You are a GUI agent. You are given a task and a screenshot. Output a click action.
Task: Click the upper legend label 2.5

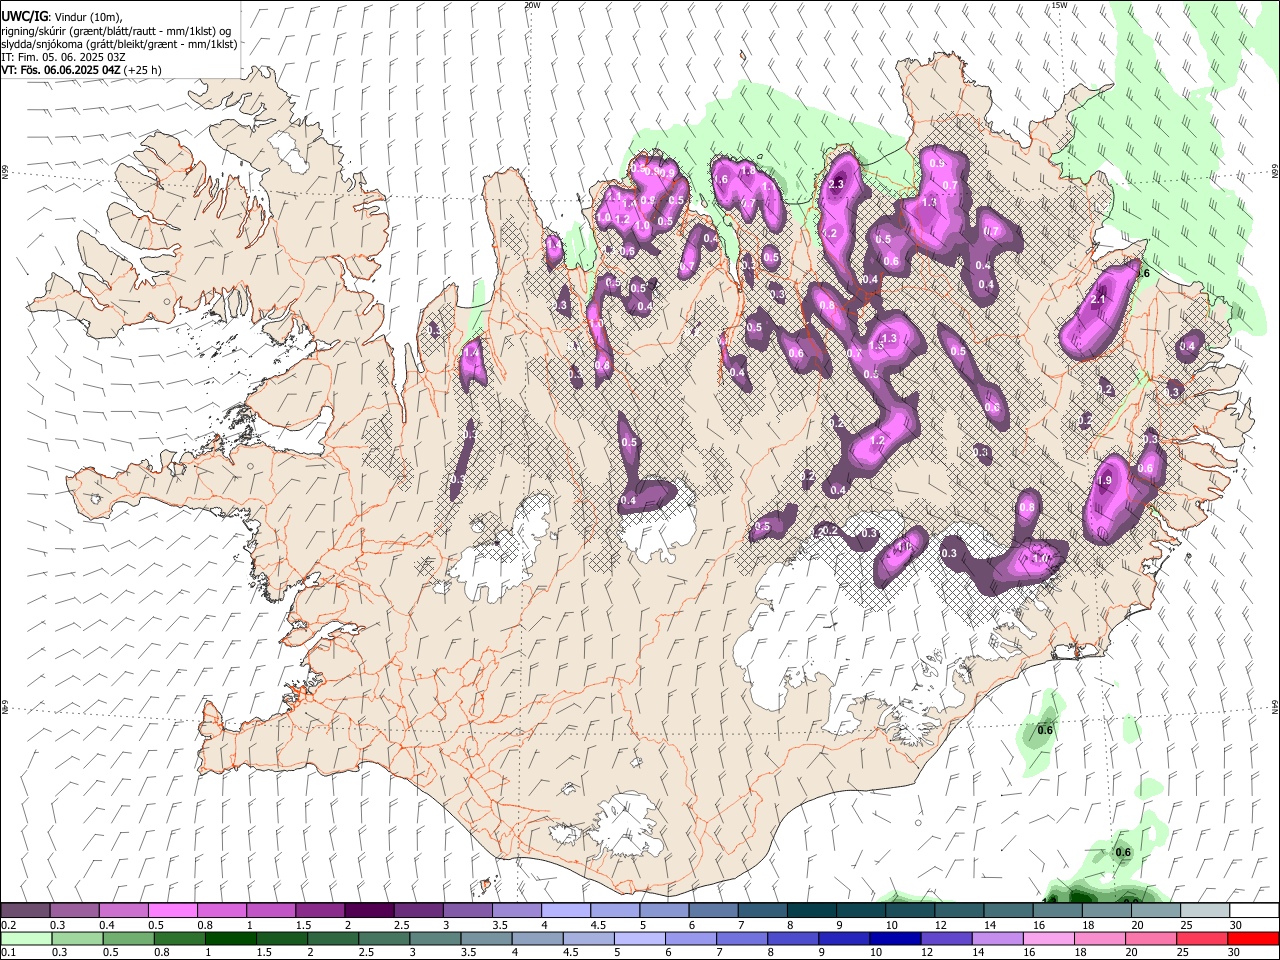[x=401, y=925]
